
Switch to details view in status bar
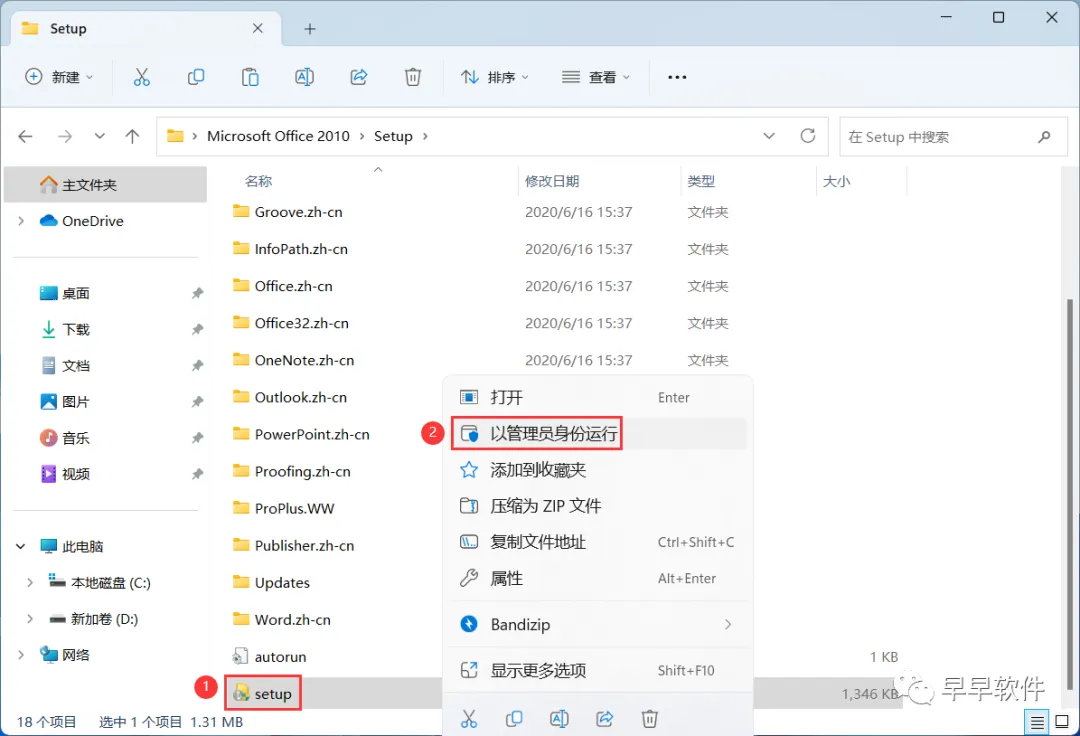coord(1037,722)
